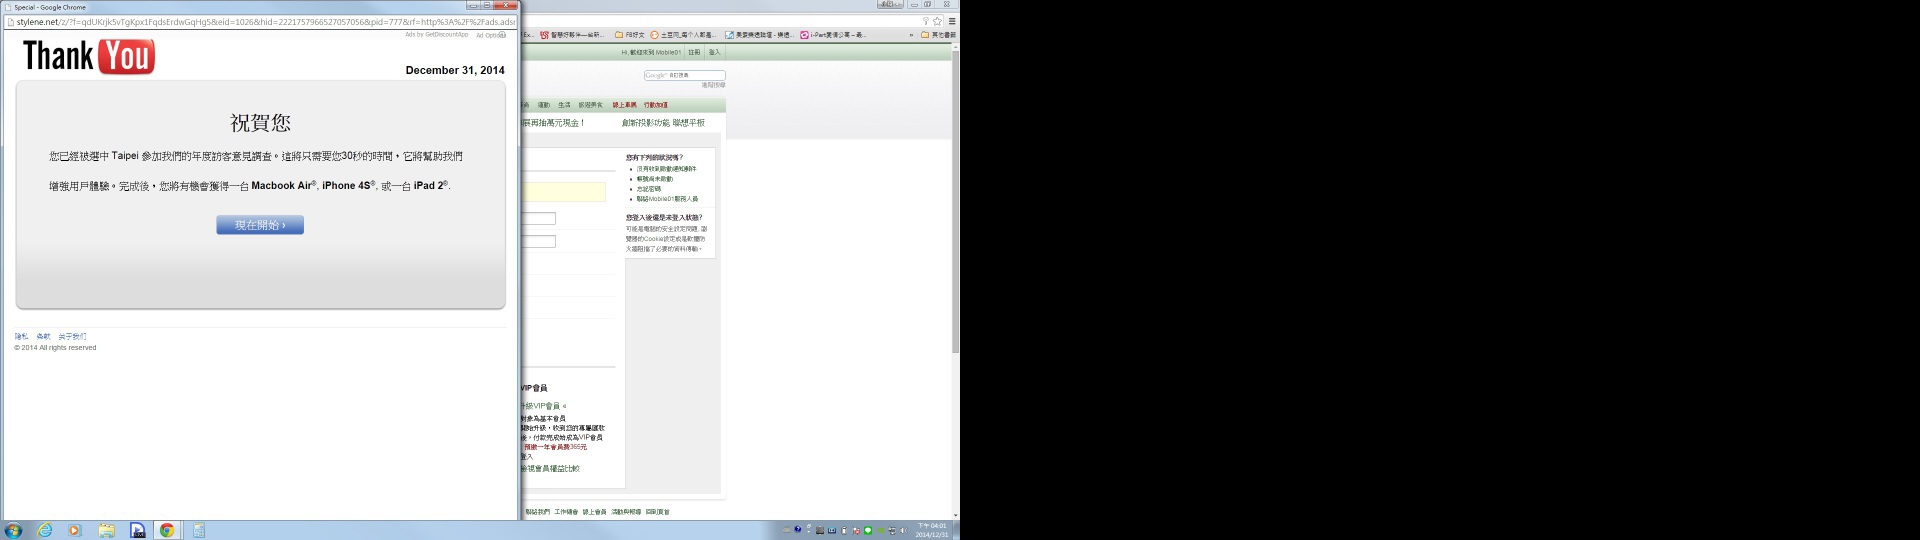Open the 美安購物 bookmark
Image resolution: width=1920 pixels, height=540 pixels.
(759, 35)
